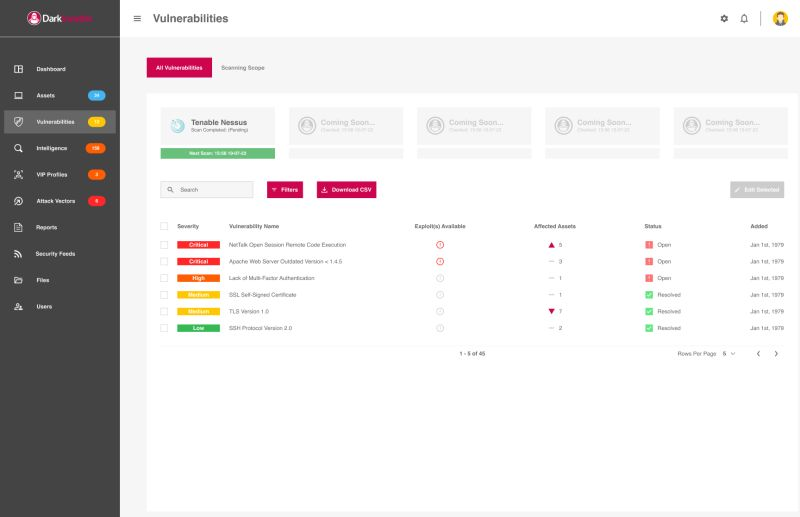Click 'SSH Protocol Version 2.0' vulnerability name
Image resolution: width=800 pixels, height=517 pixels.
point(260,328)
